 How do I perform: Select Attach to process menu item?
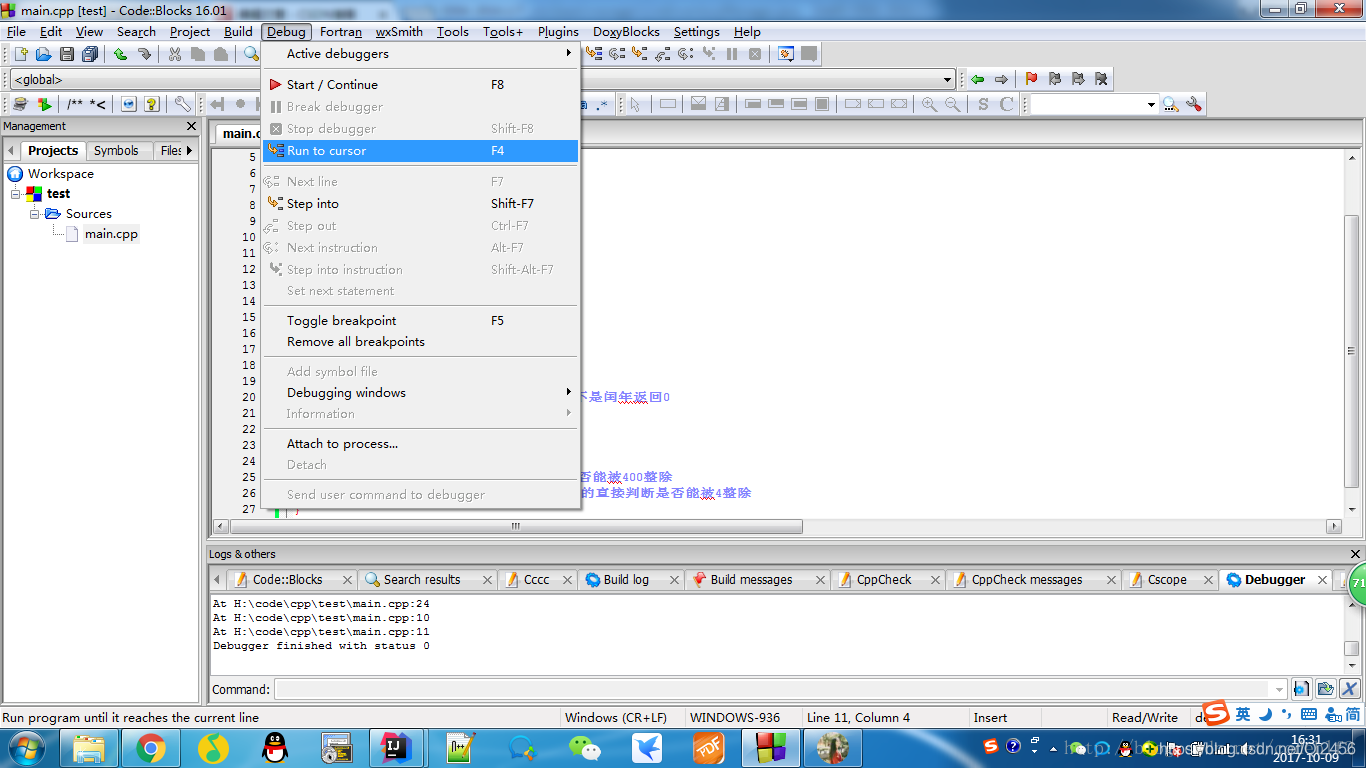tap(420, 444)
